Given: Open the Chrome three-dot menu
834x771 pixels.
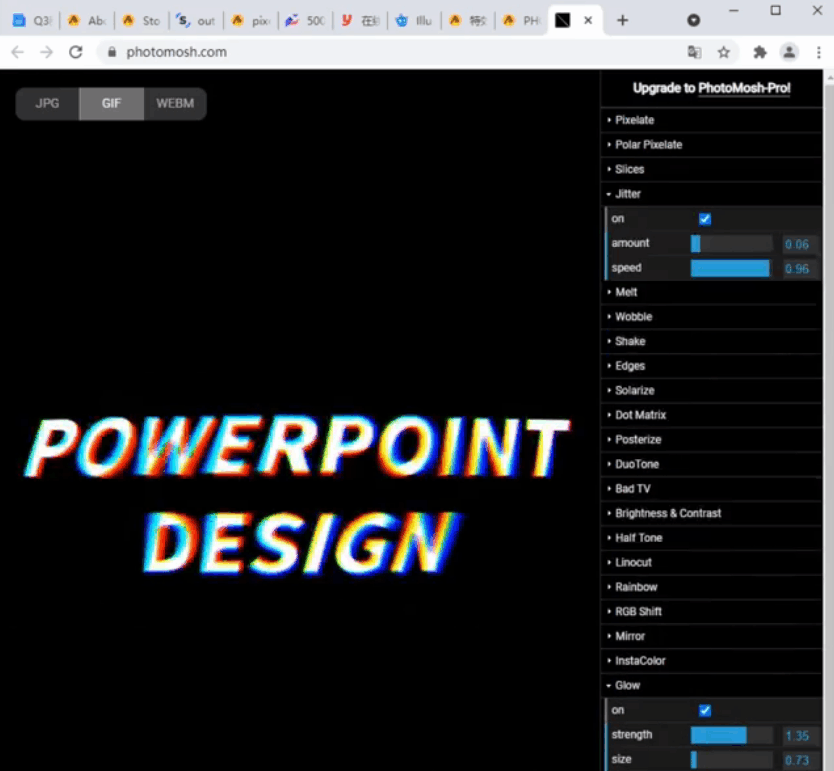Looking at the screenshot, I should click(x=819, y=52).
